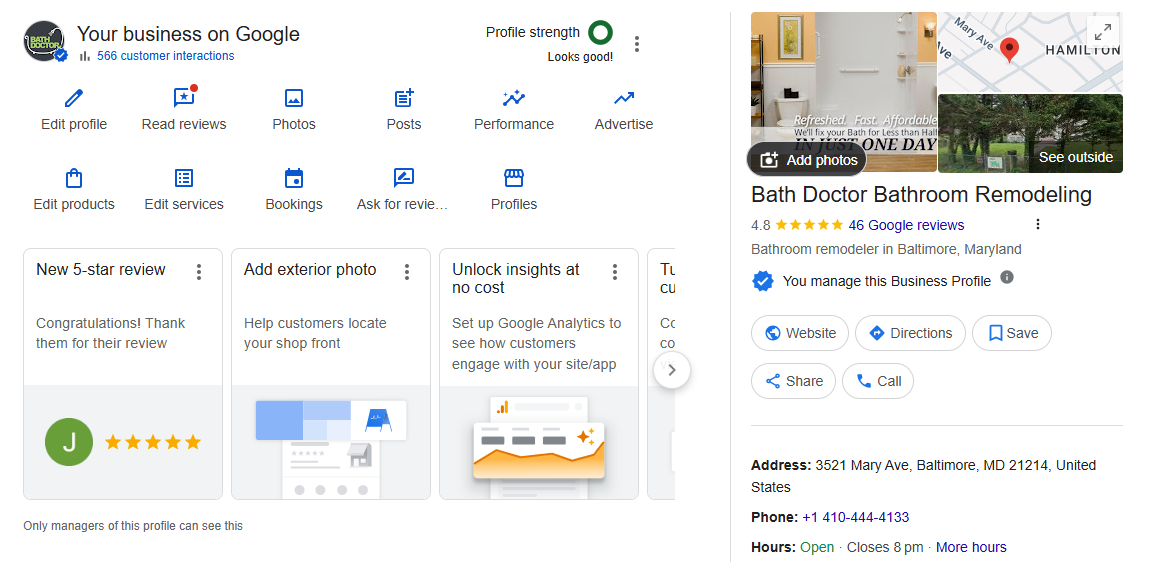Expand the map with the fullscreen arrows icon

pyautogui.click(x=1103, y=32)
